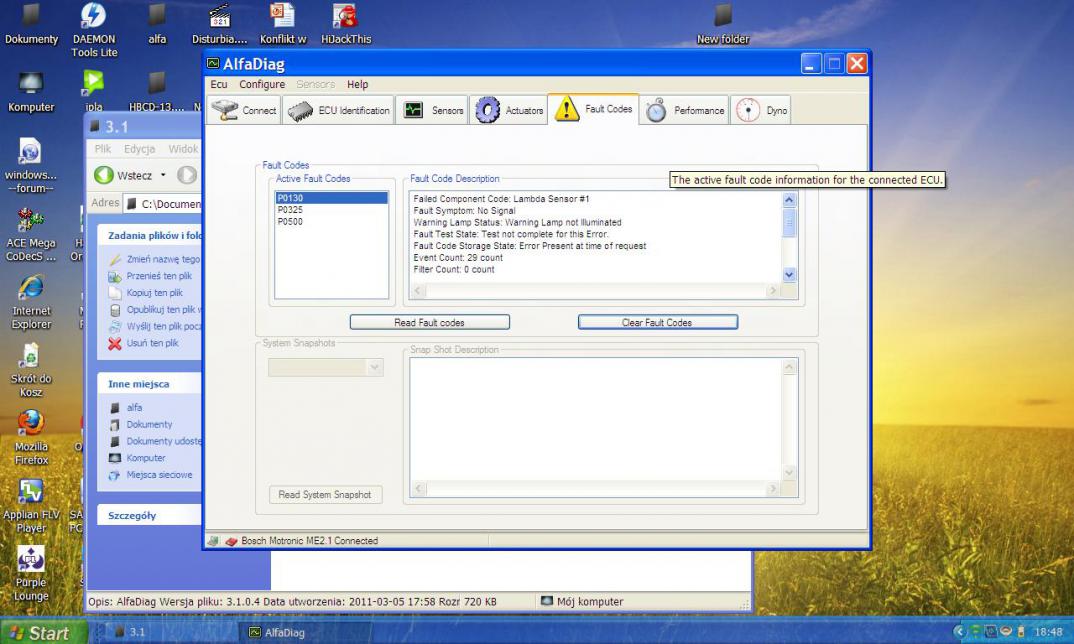Open the Ecu menu
Image resolution: width=1074 pixels, height=644 pixels.
219,85
